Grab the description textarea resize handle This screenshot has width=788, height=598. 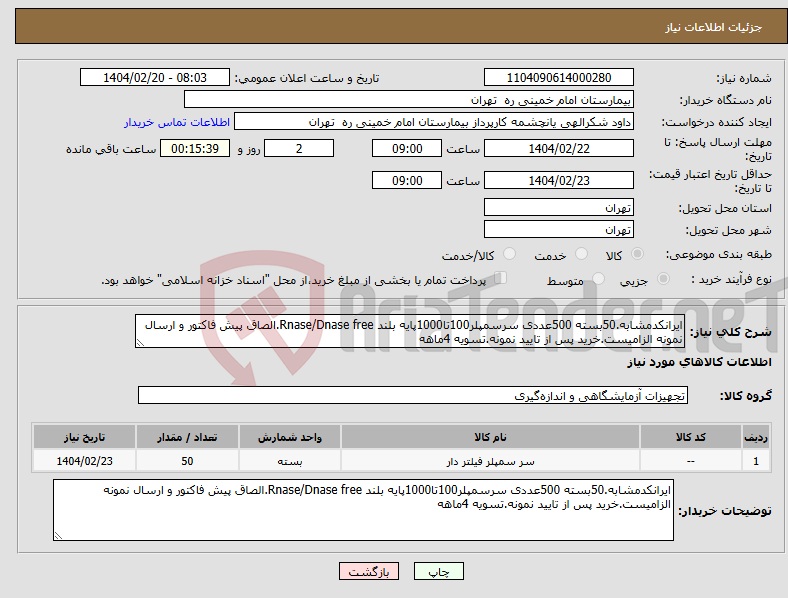tap(140, 343)
